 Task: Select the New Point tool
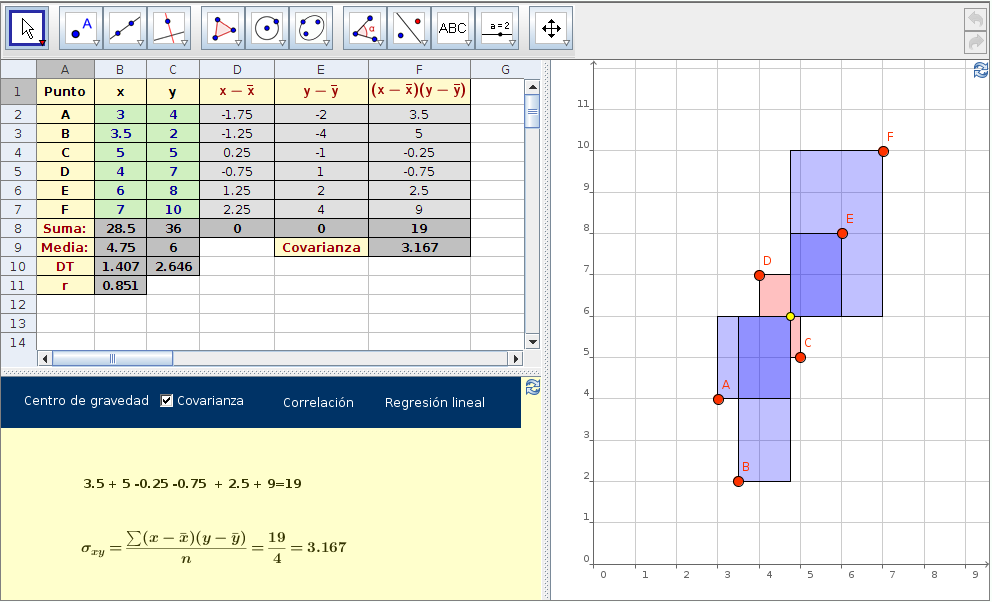pos(81,28)
